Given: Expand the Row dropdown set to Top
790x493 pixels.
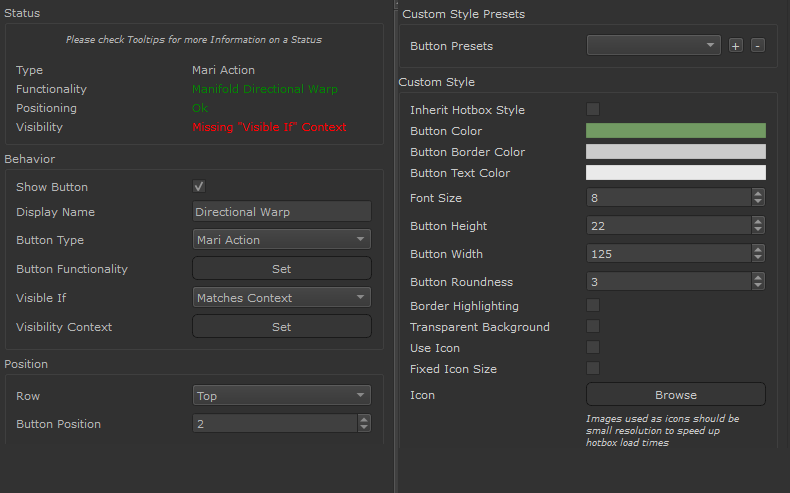Looking at the screenshot, I should point(281,396).
